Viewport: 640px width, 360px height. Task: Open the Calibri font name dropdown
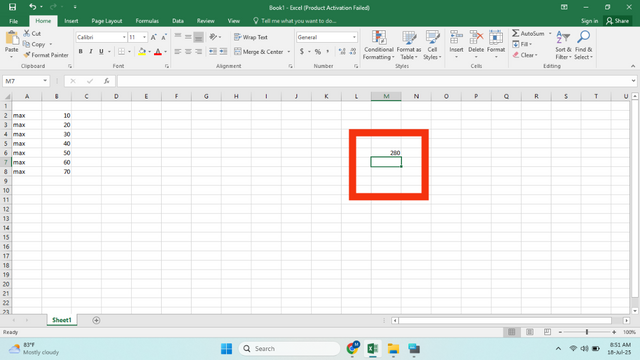[x=124, y=37]
